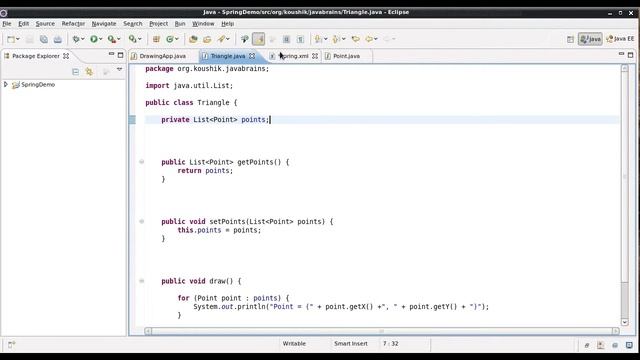
Task: Click the Search flashlight toolbar icon
Action: click(x=221, y=39)
